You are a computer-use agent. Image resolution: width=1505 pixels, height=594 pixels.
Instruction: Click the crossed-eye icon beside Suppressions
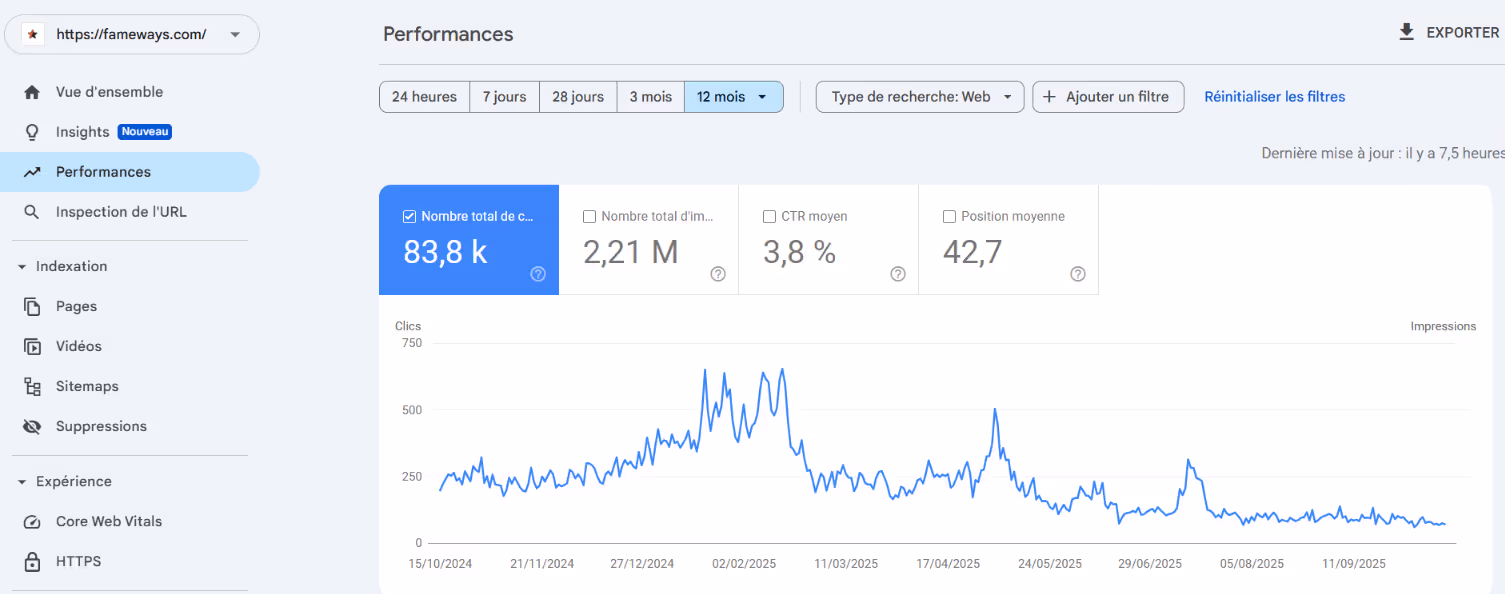tap(32, 427)
